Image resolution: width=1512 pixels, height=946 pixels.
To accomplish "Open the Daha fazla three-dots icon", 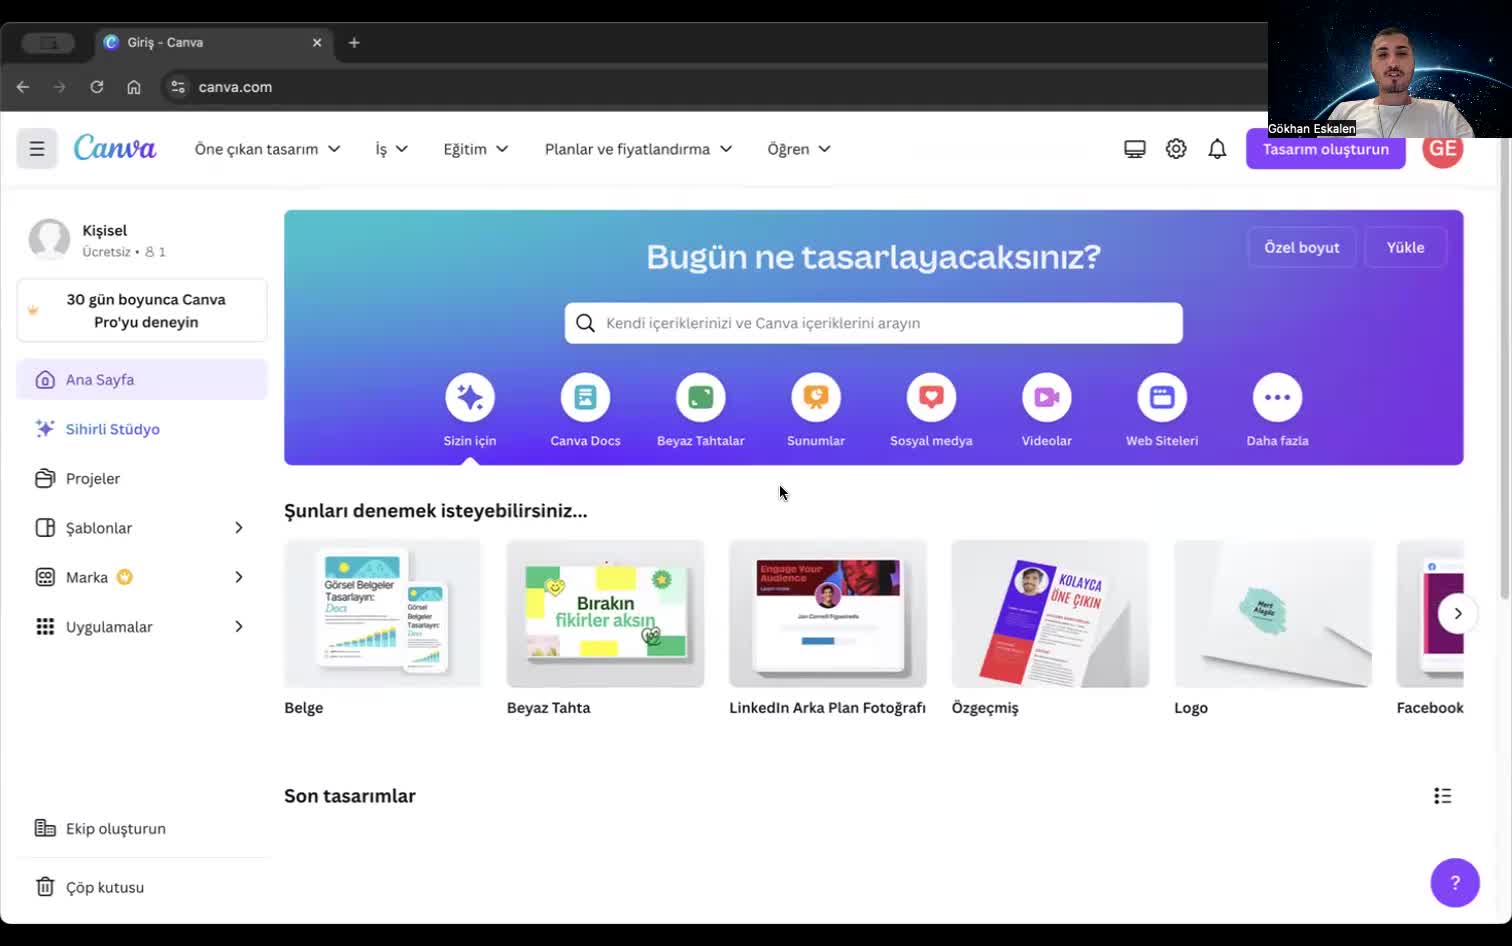I will [1277, 397].
